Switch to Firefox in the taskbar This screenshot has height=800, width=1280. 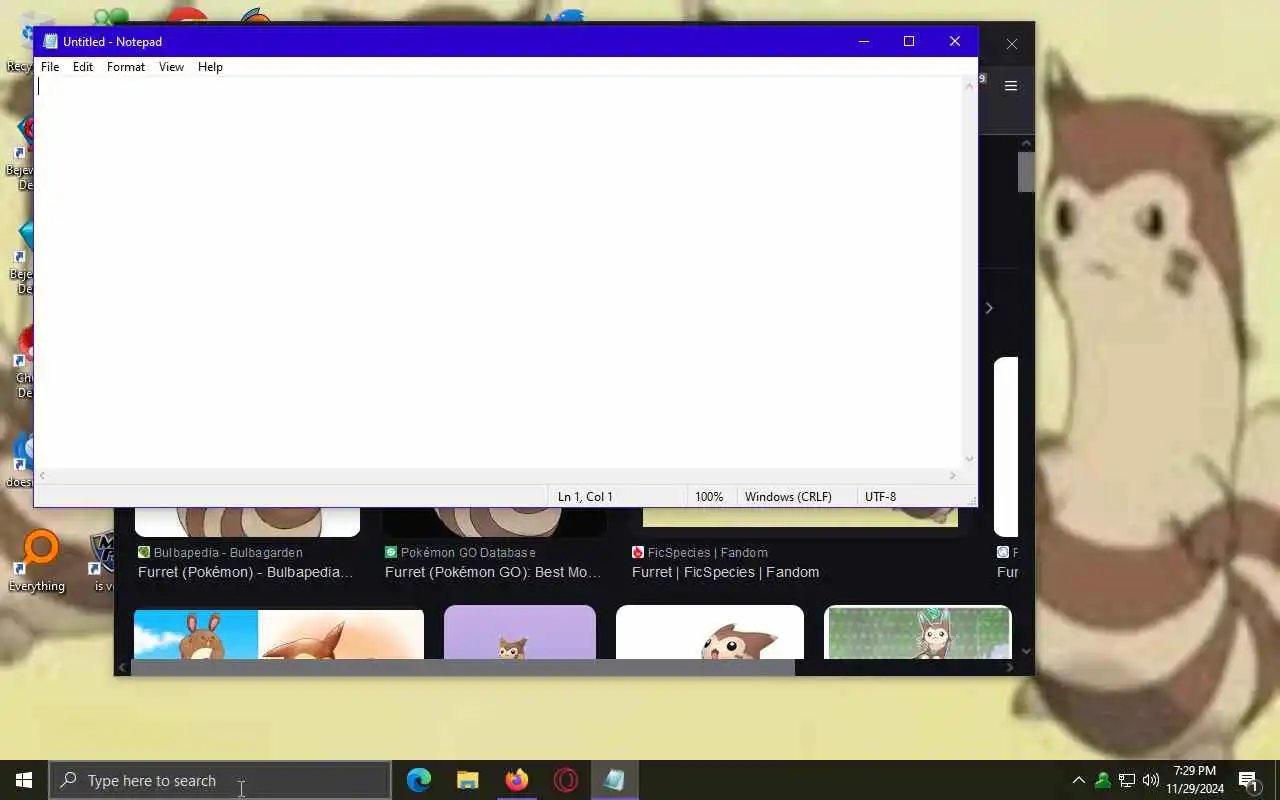pos(517,780)
